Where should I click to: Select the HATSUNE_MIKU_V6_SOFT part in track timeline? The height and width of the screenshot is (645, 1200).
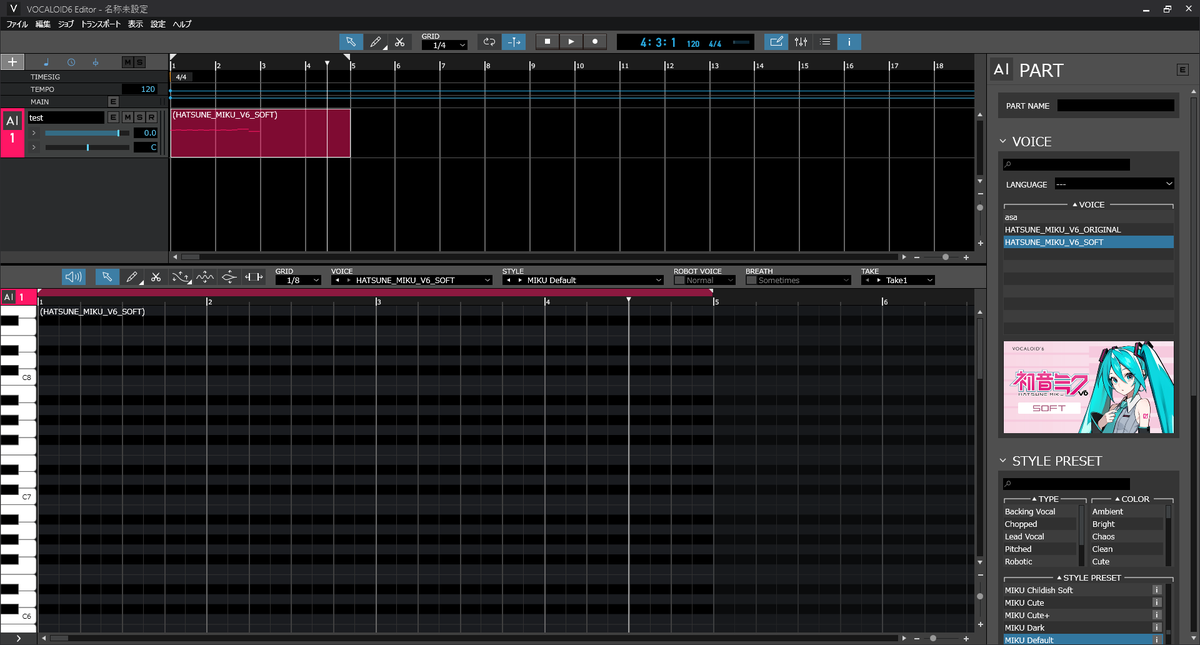coord(260,133)
